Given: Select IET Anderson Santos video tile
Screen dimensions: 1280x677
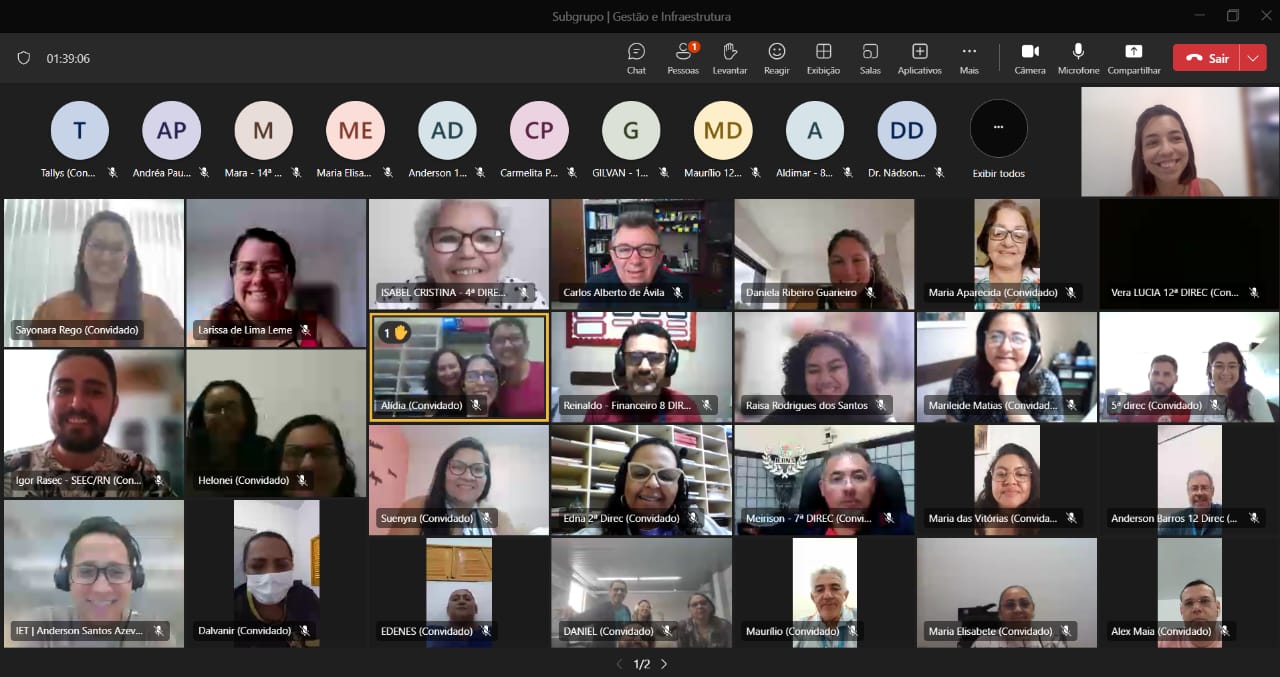Looking at the screenshot, I should (94, 574).
